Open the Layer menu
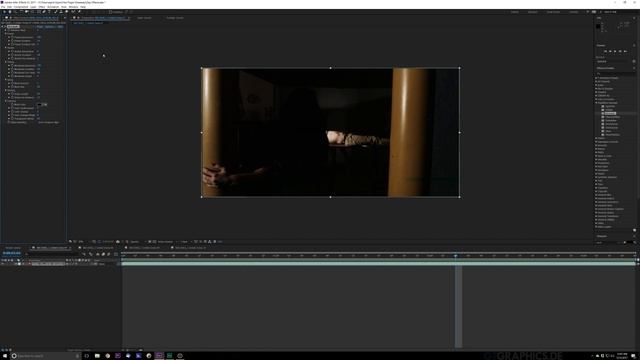This screenshot has height=360, width=640. (33, 7)
